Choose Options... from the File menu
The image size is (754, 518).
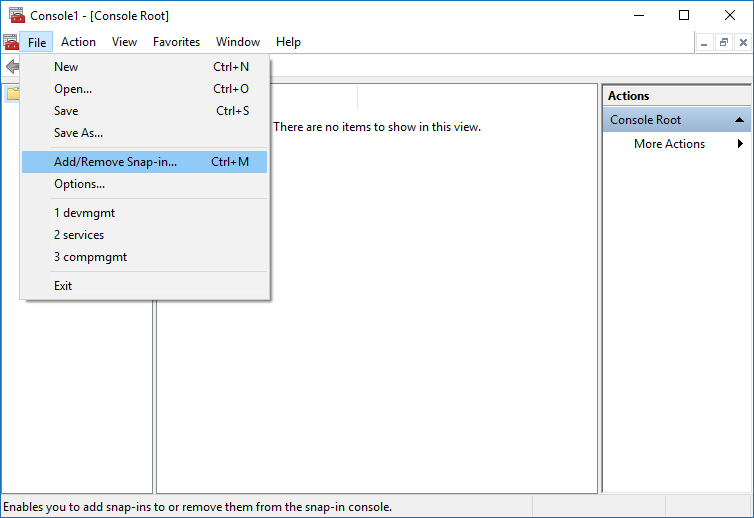click(x=144, y=184)
